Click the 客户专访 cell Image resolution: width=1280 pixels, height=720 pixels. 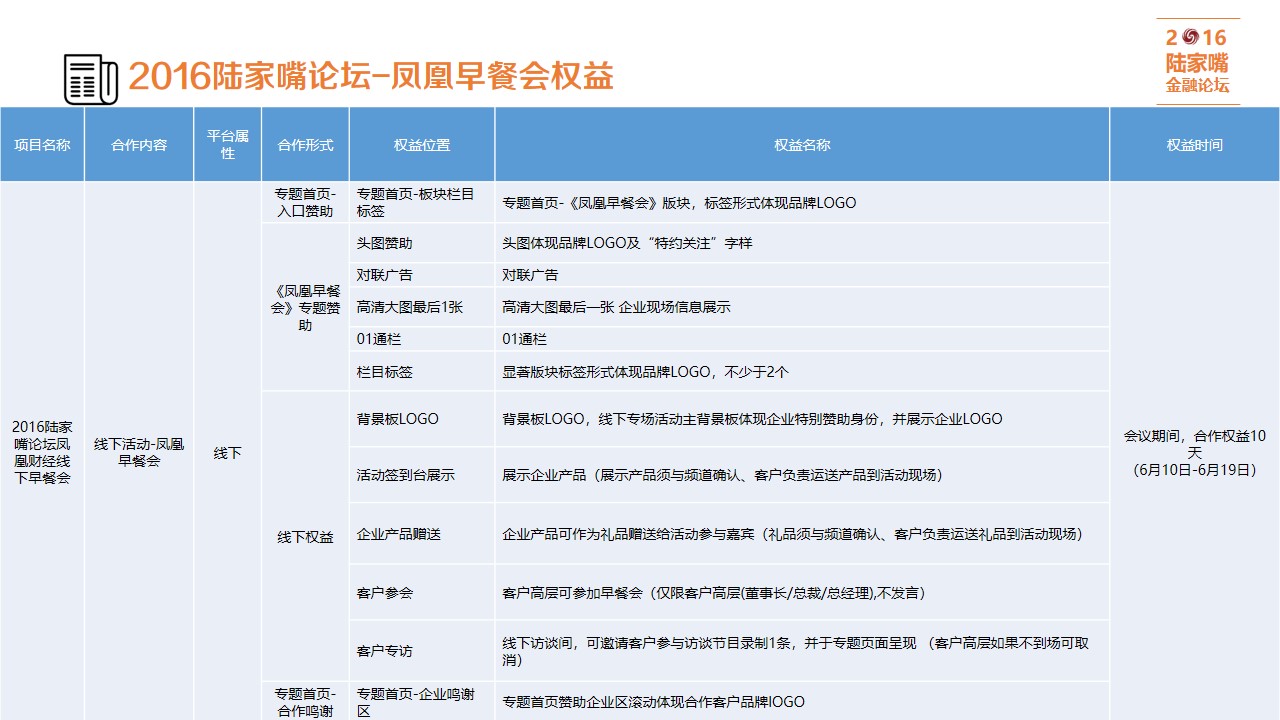pyautogui.click(x=422, y=651)
